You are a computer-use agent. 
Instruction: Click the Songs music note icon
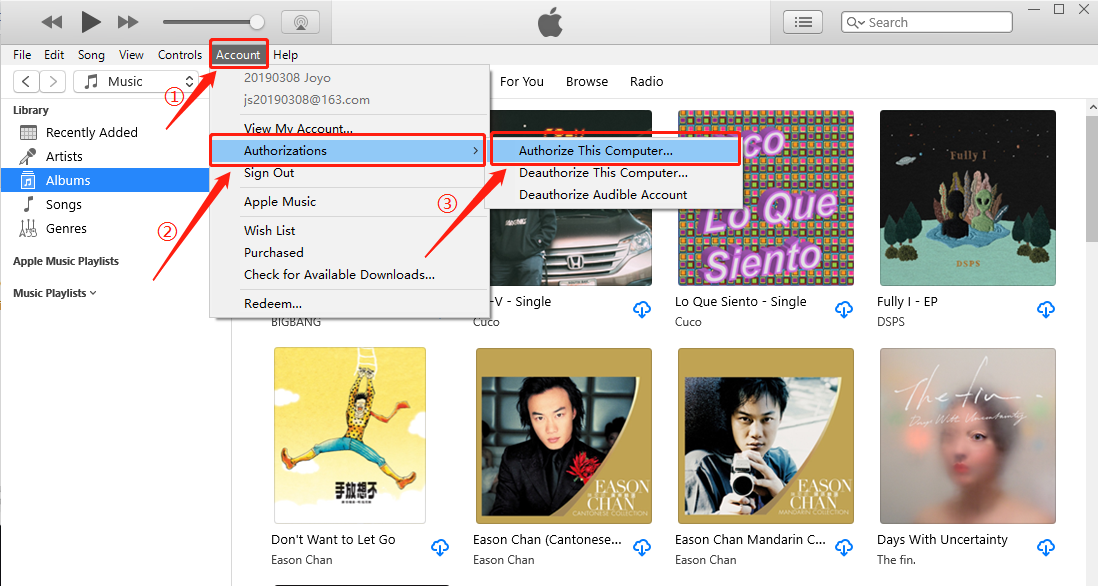(x=28, y=204)
